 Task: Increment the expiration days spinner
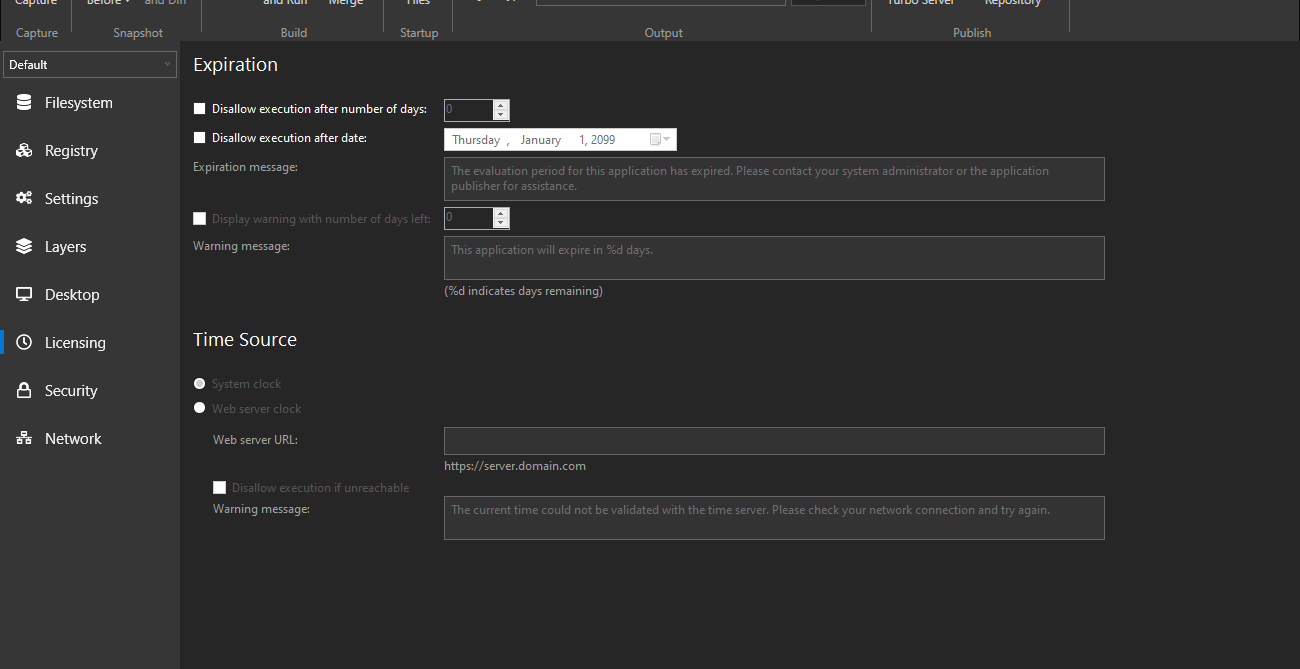pyautogui.click(x=501, y=104)
